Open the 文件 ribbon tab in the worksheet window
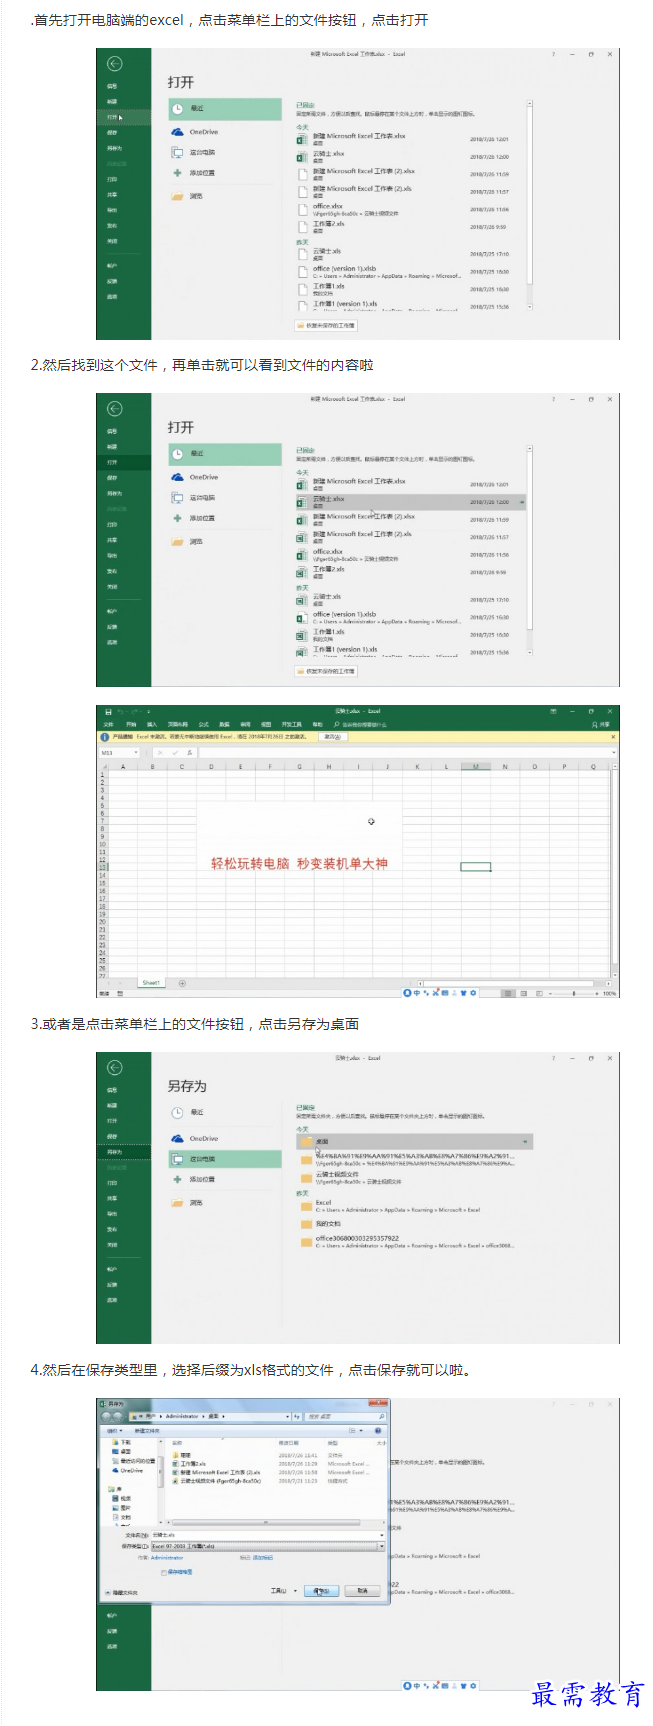This screenshot has height=1726, width=653. tap(107, 724)
